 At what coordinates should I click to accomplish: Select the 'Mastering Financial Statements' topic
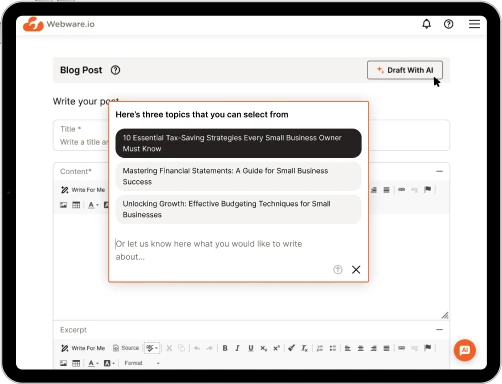[x=238, y=176]
